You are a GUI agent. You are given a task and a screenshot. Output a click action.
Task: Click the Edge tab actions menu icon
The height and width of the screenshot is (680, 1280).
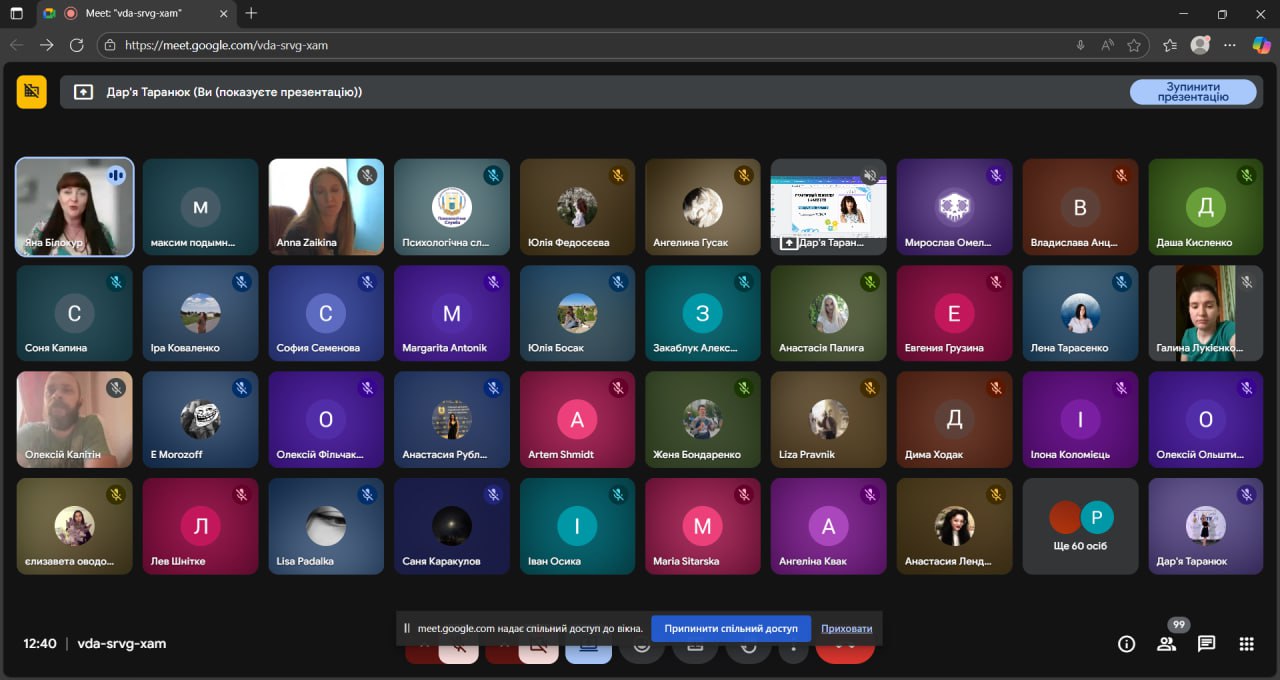pyautogui.click(x=16, y=14)
